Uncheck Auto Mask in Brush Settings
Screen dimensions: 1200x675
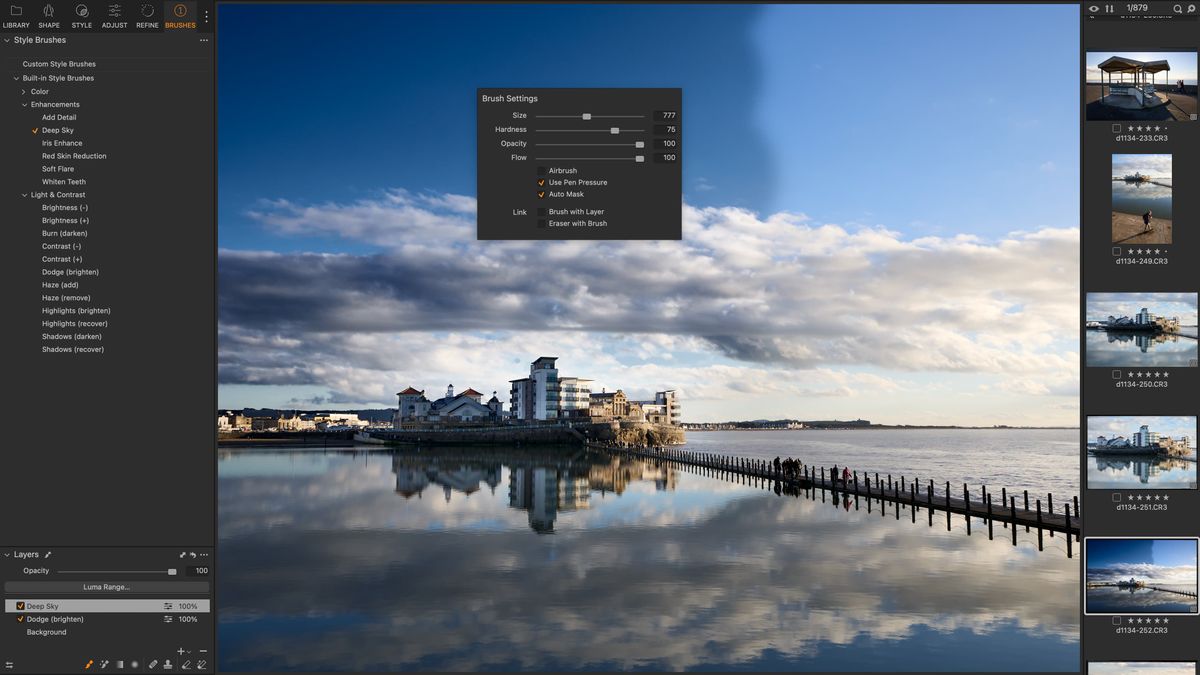coord(543,194)
